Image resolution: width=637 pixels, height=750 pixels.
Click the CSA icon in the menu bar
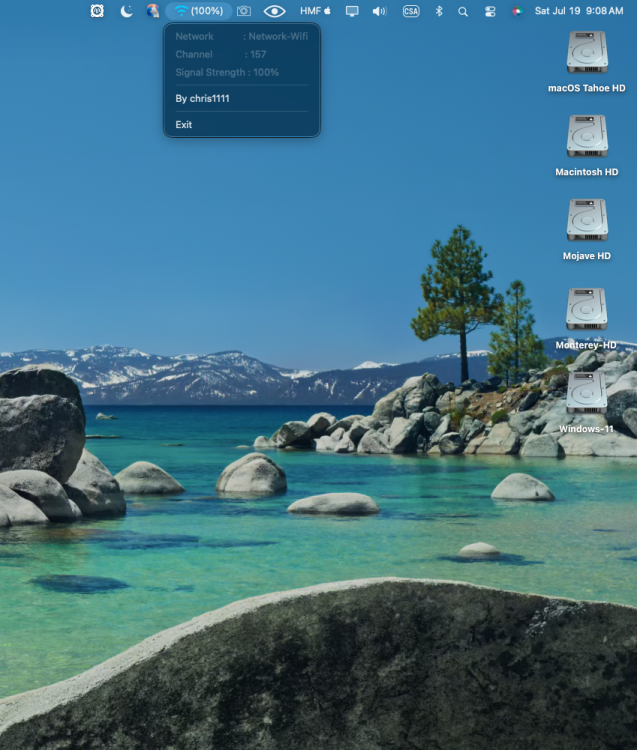(x=411, y=11)
